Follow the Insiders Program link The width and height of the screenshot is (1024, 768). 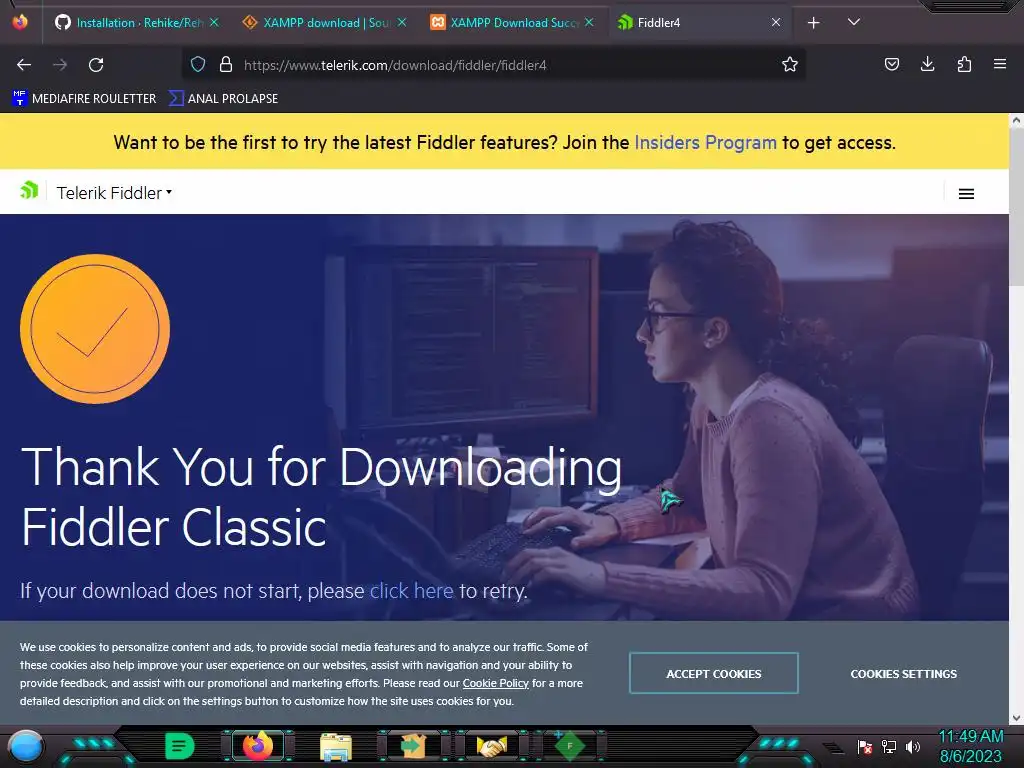click(705, 142)
